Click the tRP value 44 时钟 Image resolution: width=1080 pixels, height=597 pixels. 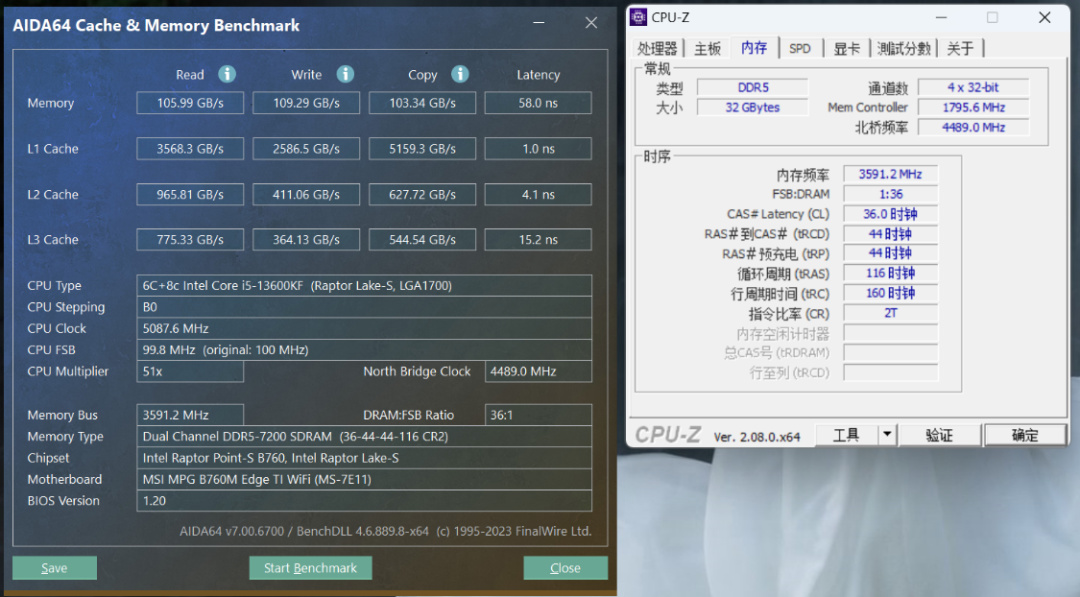891,253
